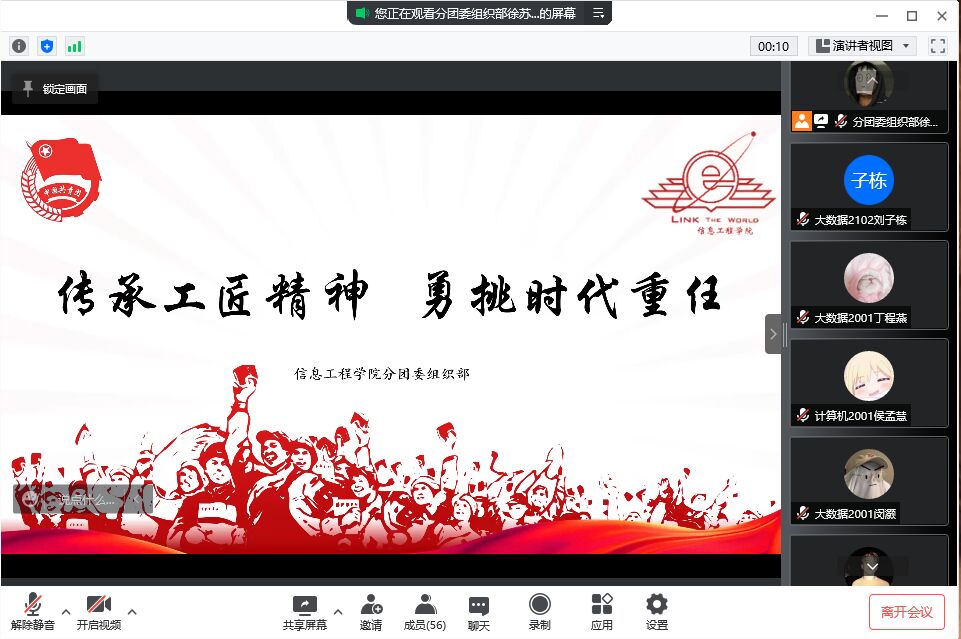Open the 应用 apps panel
The height and width of the screenshot is (639, 961).
pyautogui.click(x=601, y=611)
